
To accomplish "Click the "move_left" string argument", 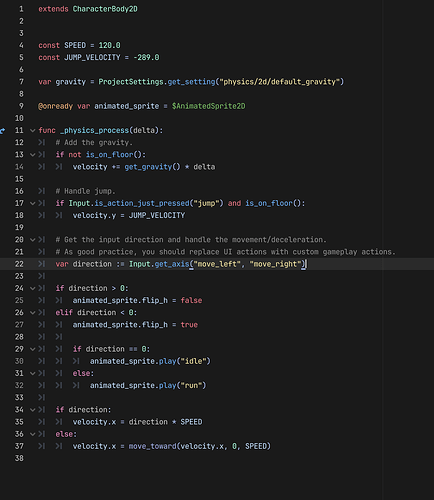I will 217,264.
